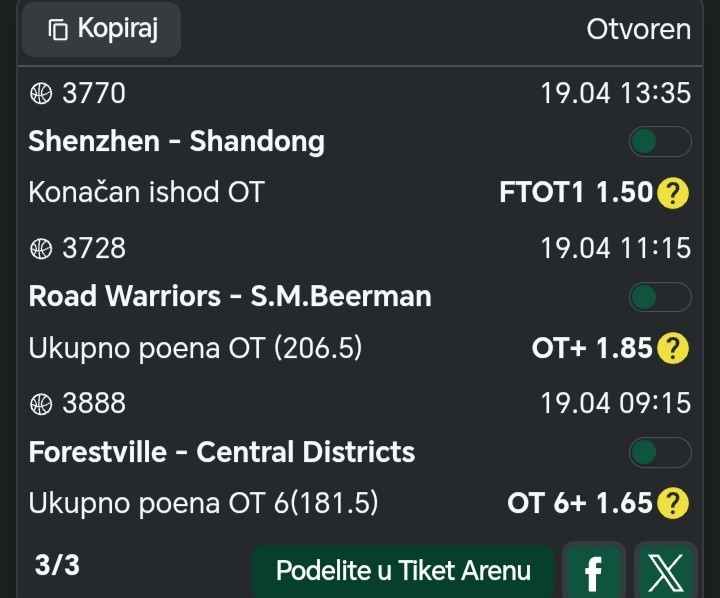Open help icon next to OT+ 1.85

pyautogui.click(x=674, y=349)
